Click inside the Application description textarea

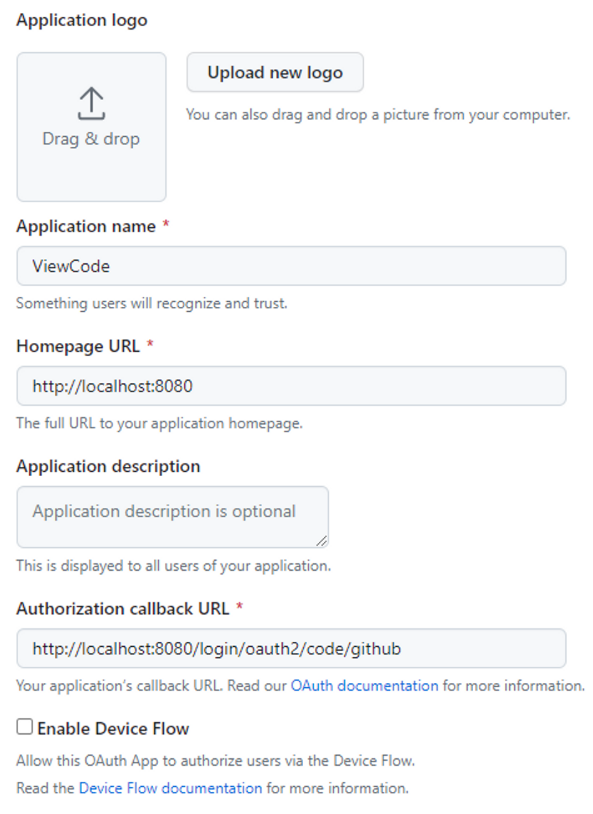tap(172, 517)
